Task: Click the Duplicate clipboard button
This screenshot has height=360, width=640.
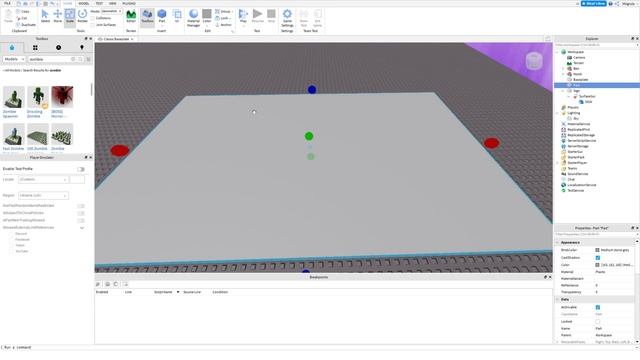Action: [26, 25]
